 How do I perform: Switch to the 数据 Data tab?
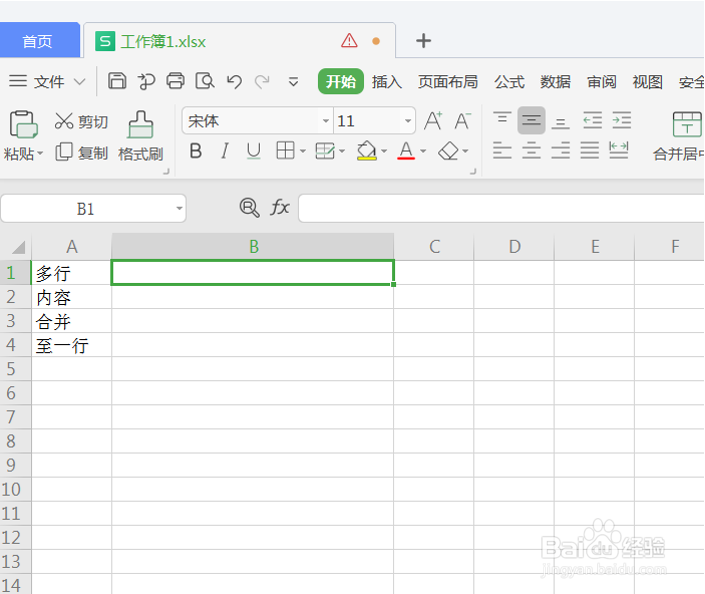tap(555, 82)
